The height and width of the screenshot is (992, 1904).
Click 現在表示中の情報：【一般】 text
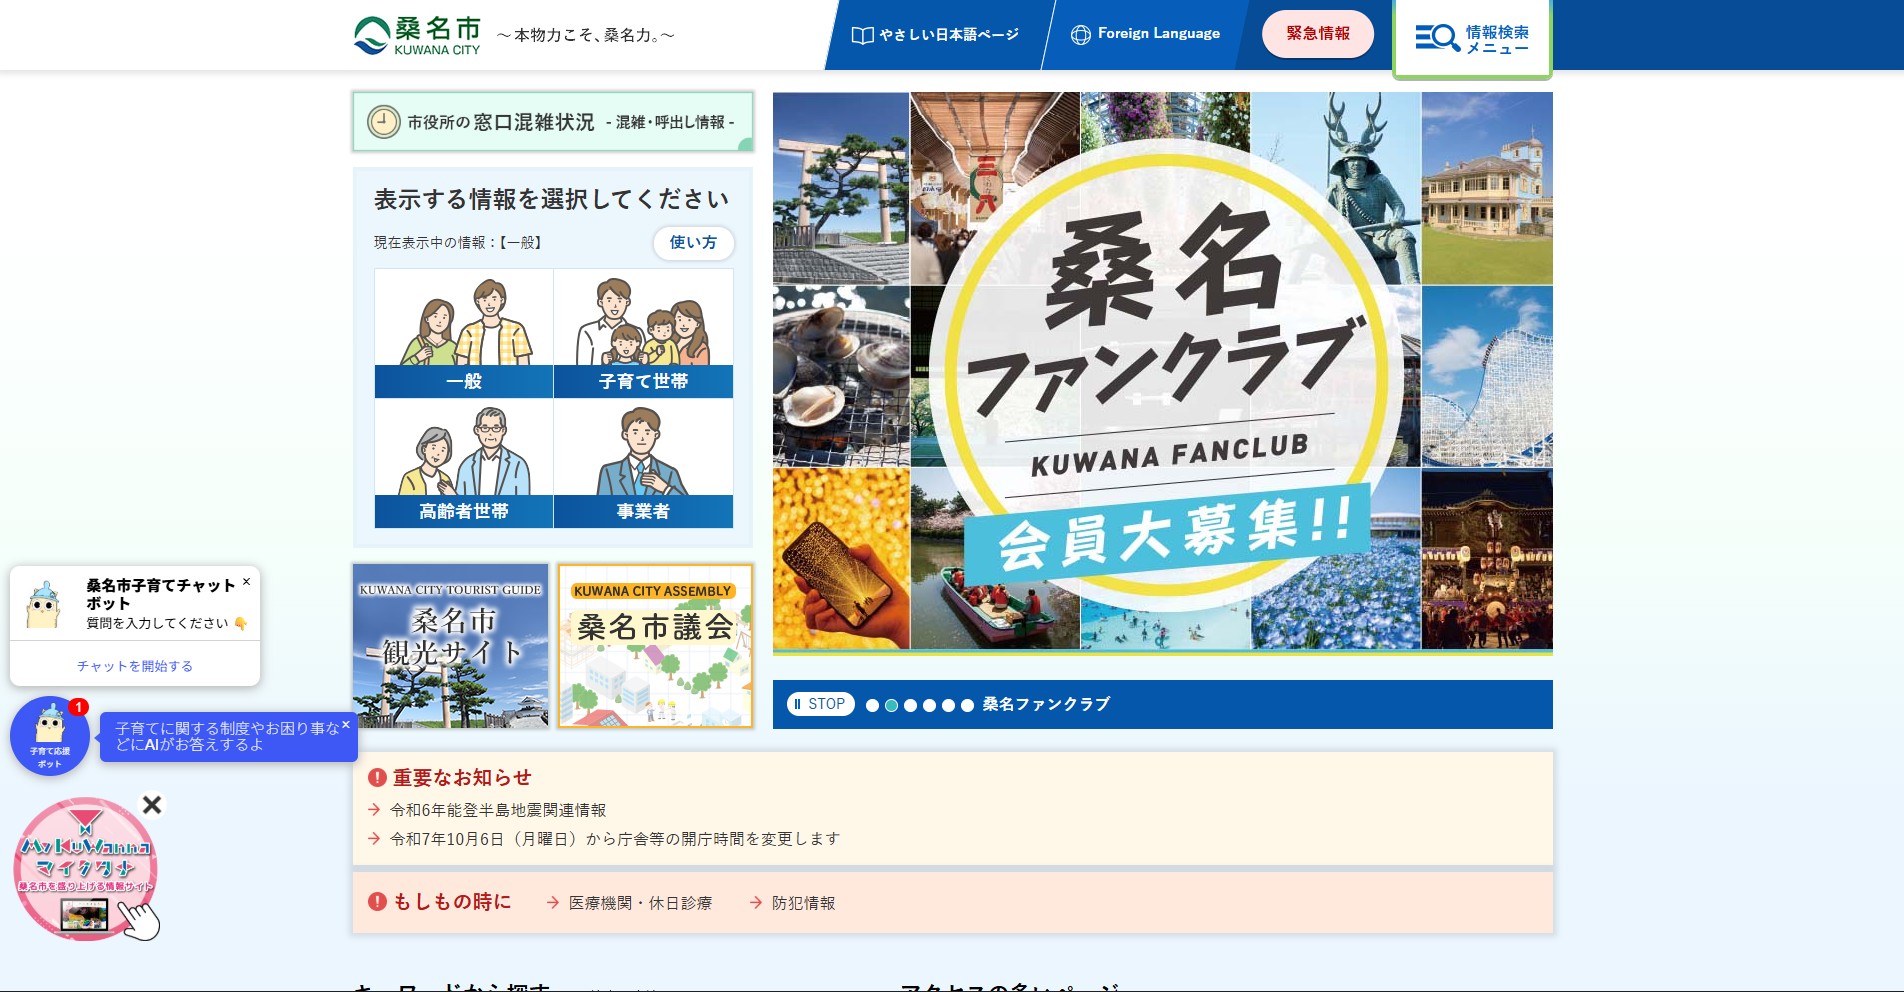(x=458, y=243)
